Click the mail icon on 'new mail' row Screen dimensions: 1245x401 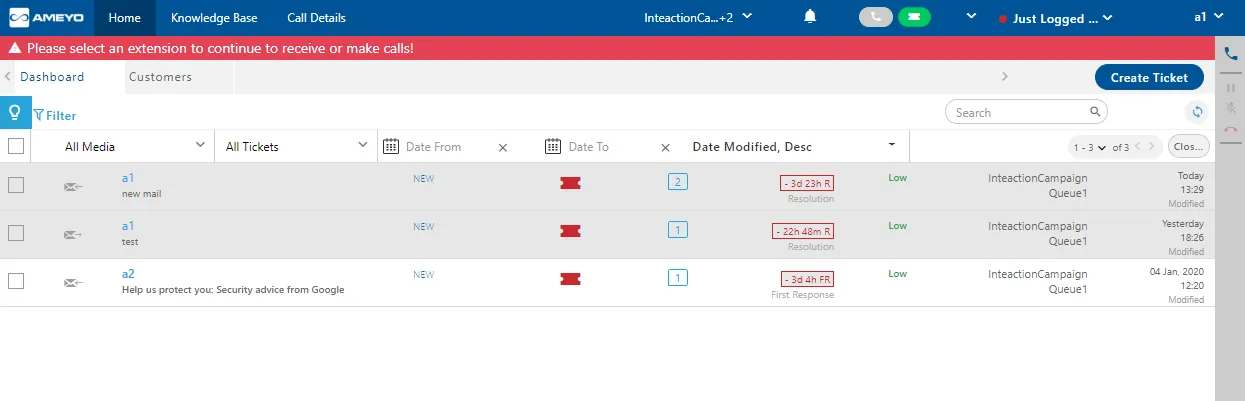point(73,186)
